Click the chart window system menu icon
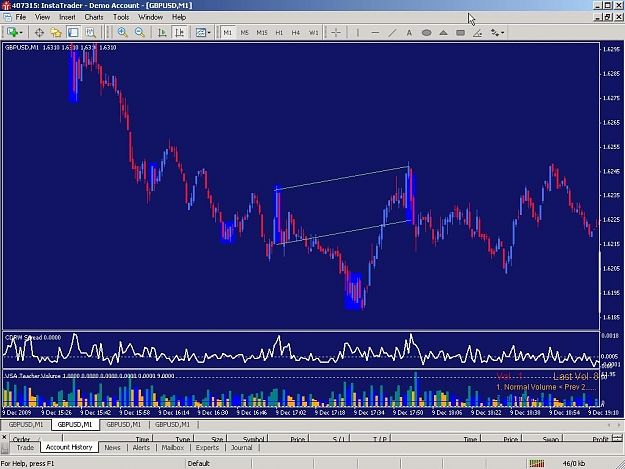The width and height of the screenshot is (625, 469). click(x=7, y=17)
